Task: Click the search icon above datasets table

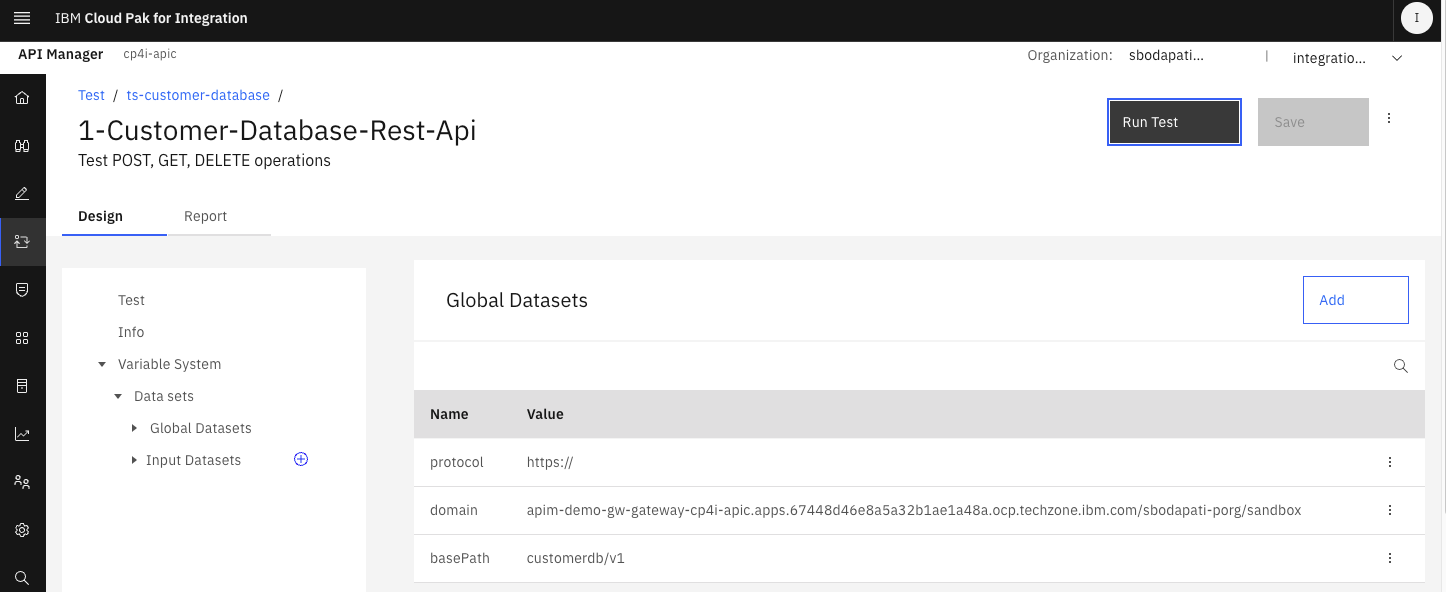Action: pos(1401,366)
